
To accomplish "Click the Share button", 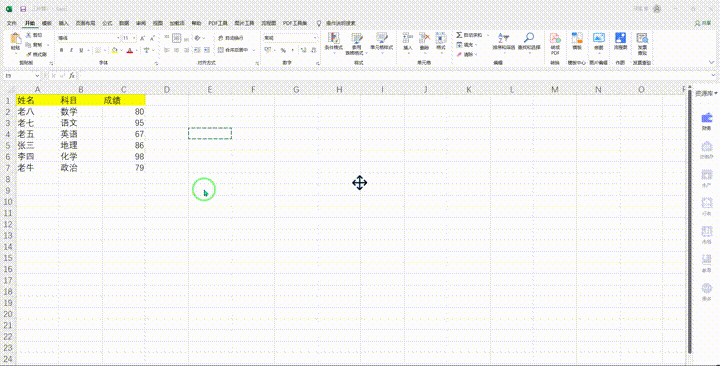I will tap(703, 23).
